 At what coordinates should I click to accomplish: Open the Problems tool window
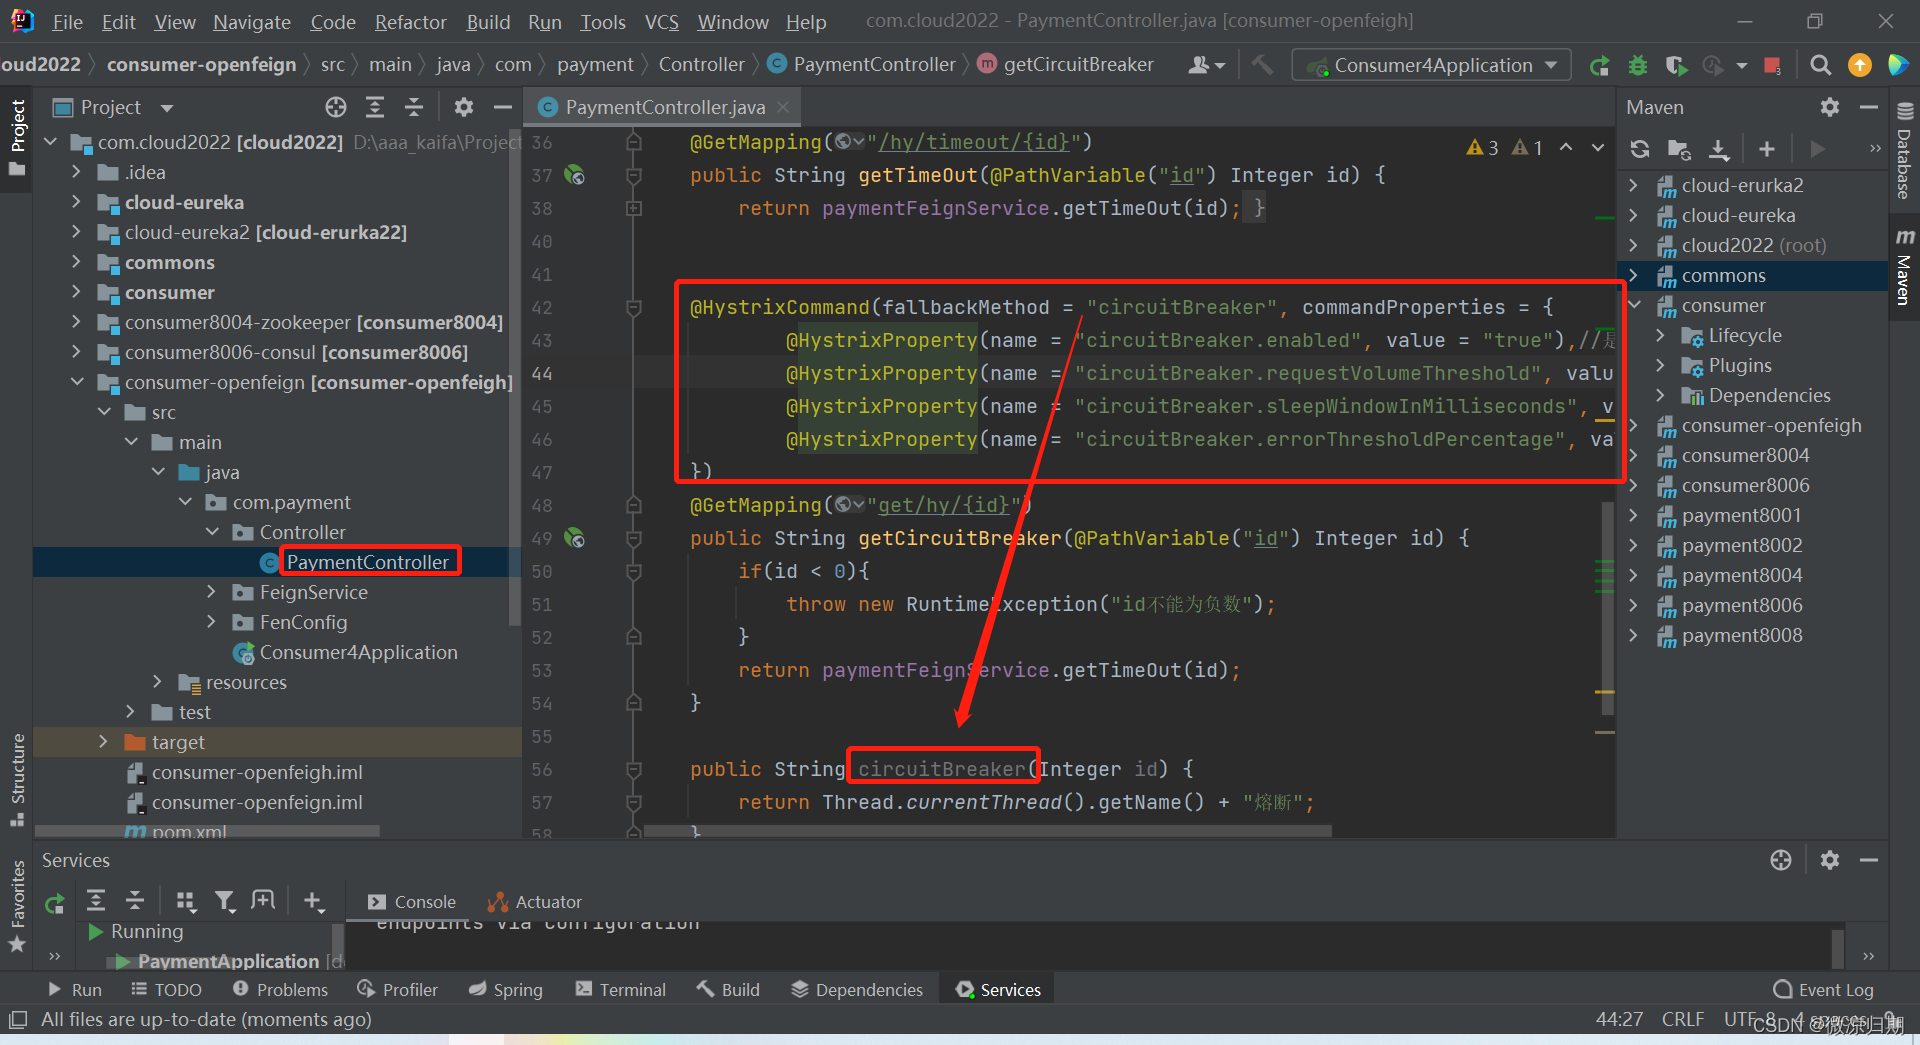[280, 989]
